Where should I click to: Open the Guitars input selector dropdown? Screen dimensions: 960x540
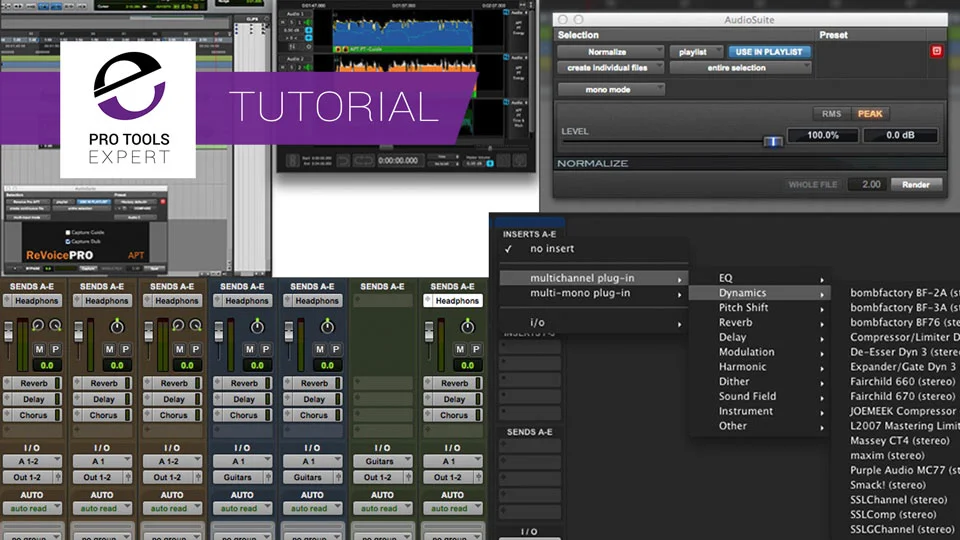point(383,461)
